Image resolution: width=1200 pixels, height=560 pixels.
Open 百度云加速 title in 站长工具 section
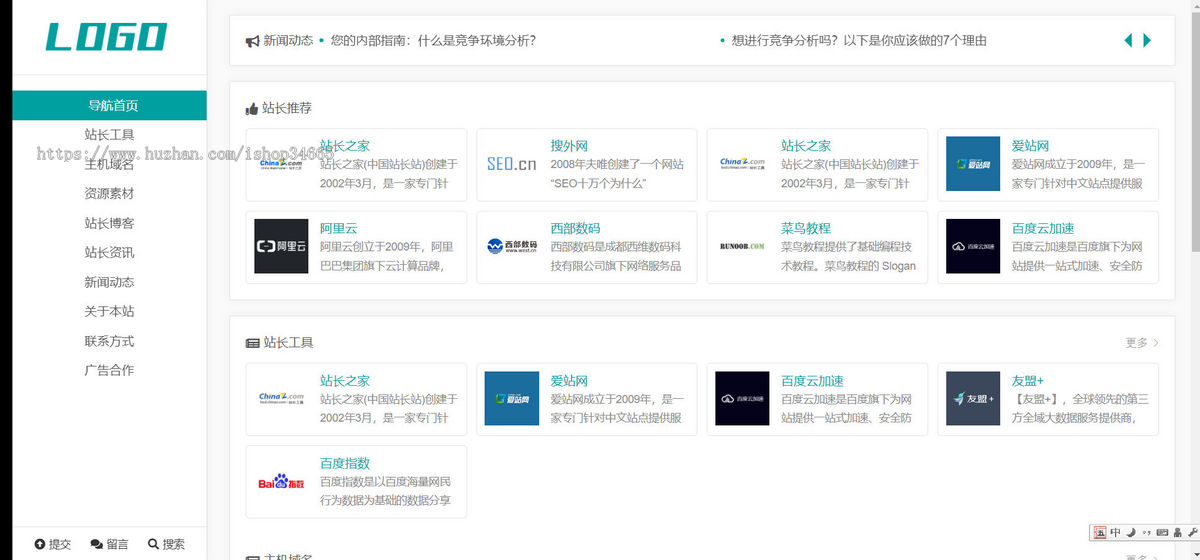[x=812, y=380]
